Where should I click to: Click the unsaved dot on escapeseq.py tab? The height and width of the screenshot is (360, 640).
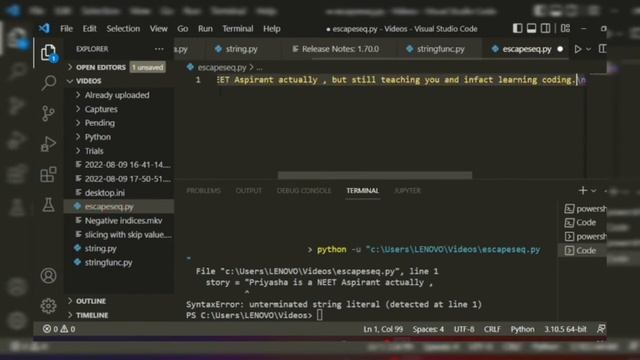[560, 49]
